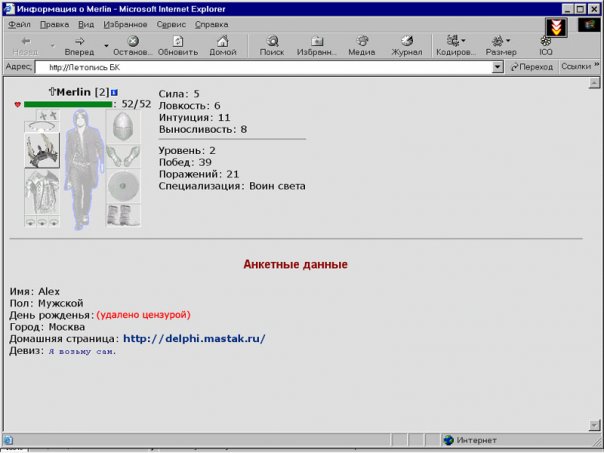Open the delphi.mastak.ru homepage link
This screenshot has height=453, width=604.
[194, 339]
